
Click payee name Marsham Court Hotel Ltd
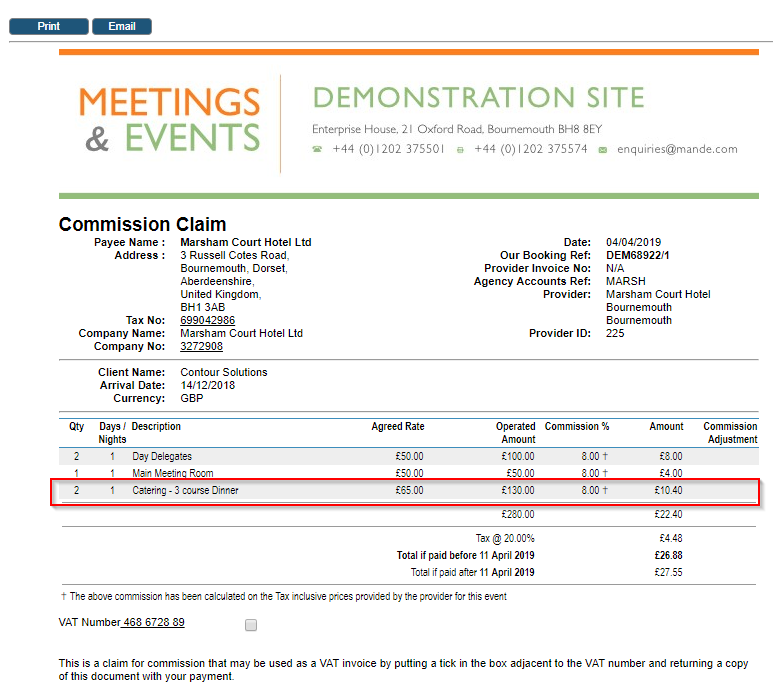(246, 242)
